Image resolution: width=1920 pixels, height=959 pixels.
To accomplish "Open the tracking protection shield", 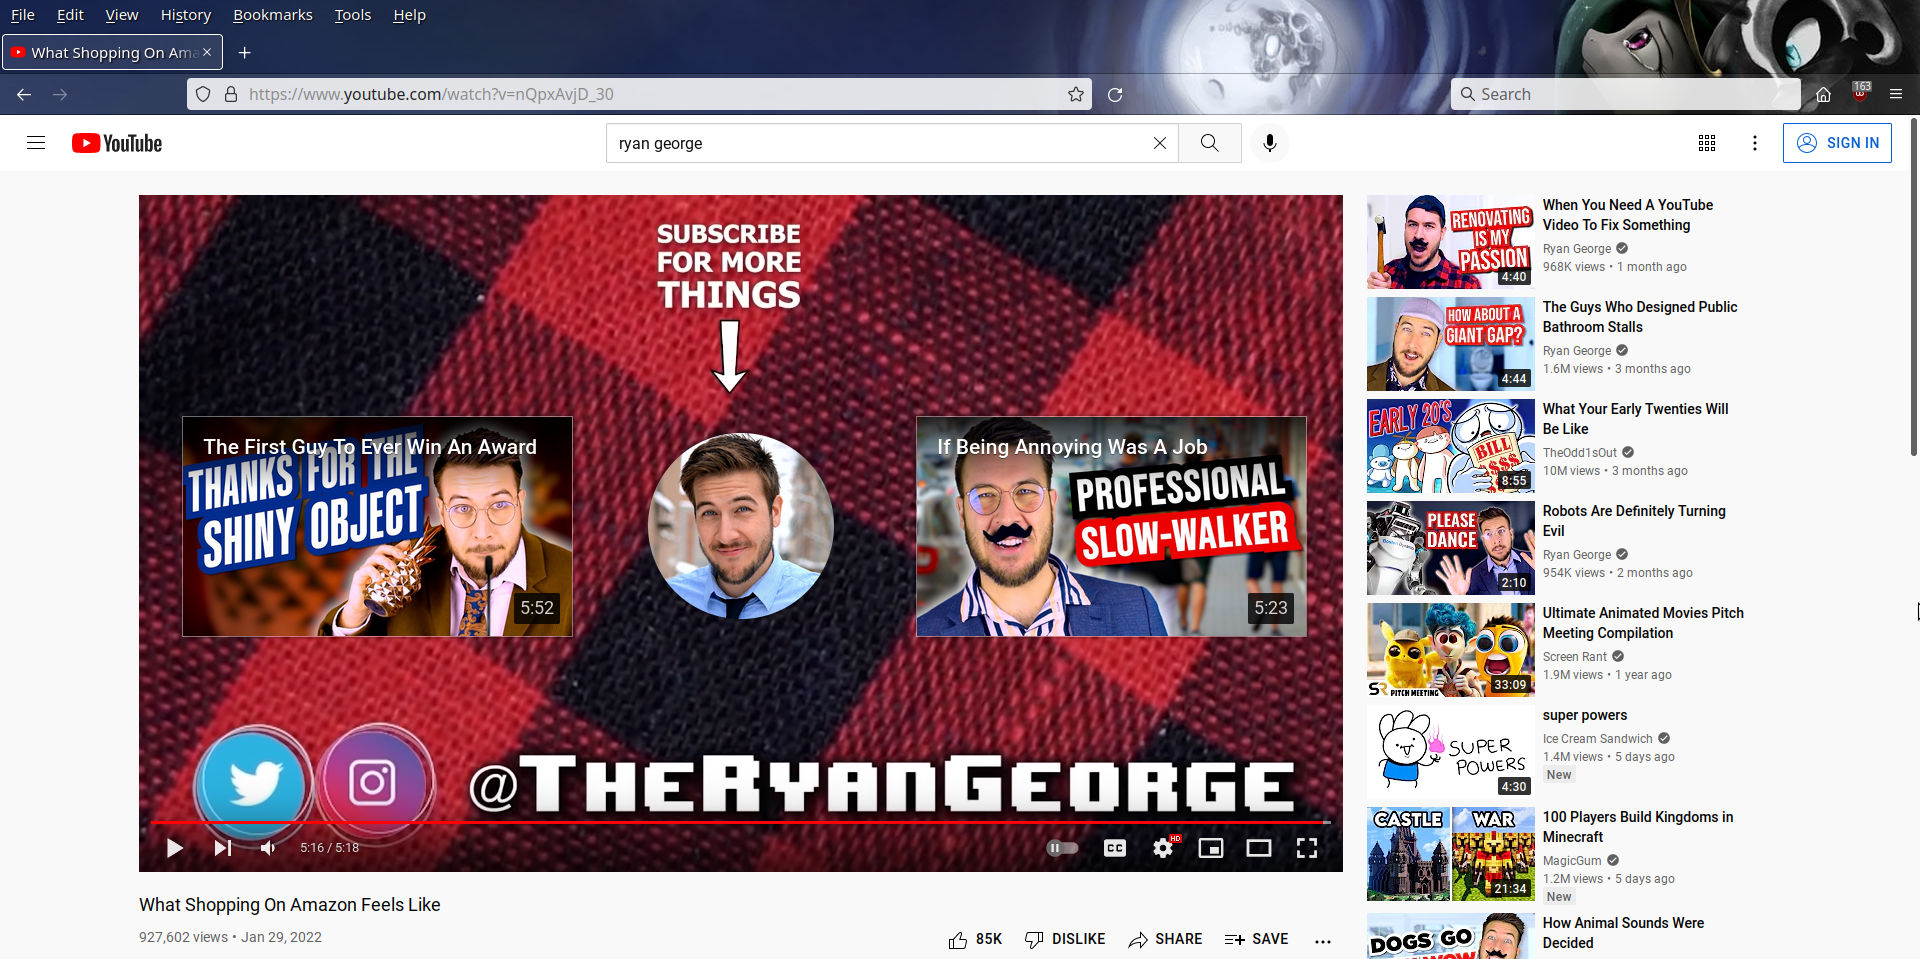I will click(203, 94).
